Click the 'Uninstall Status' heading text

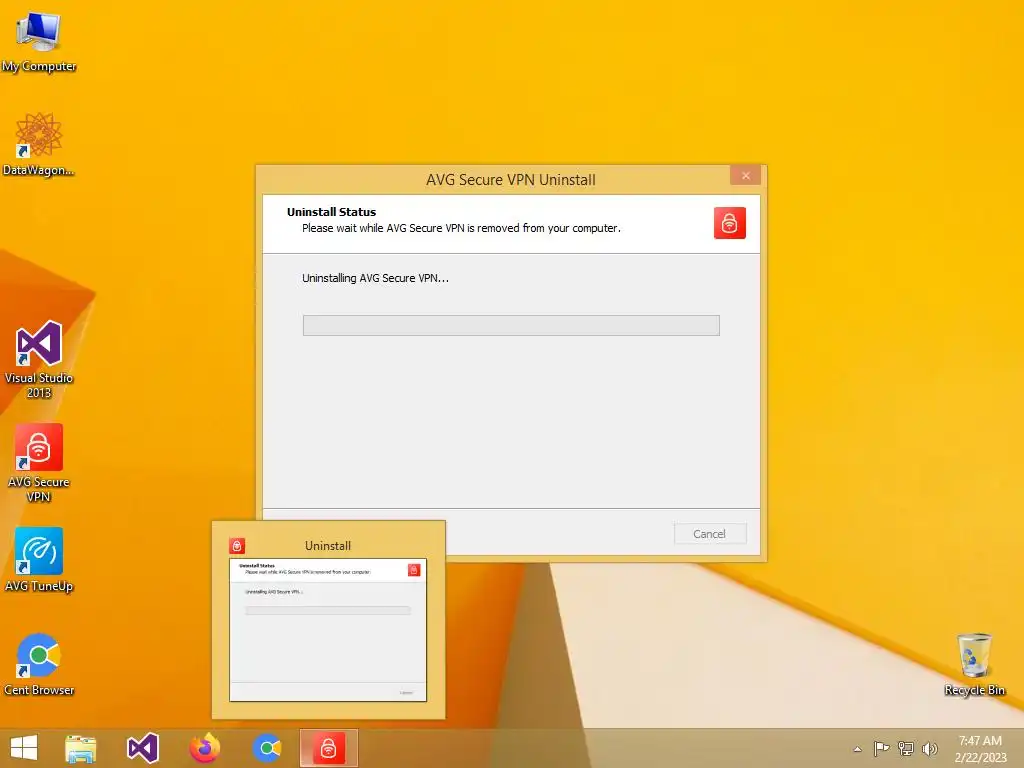[x=331, y=212]
